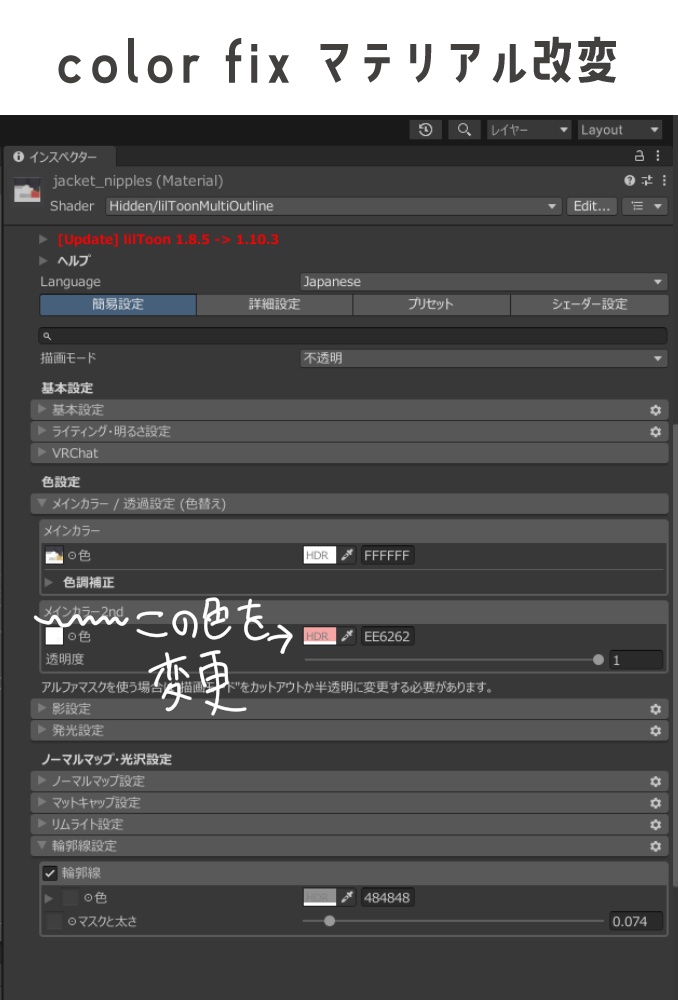678x1000 pixels.
Task: Collapse the 輪郭線設定 foldout
Action: (x=42, y=846)
